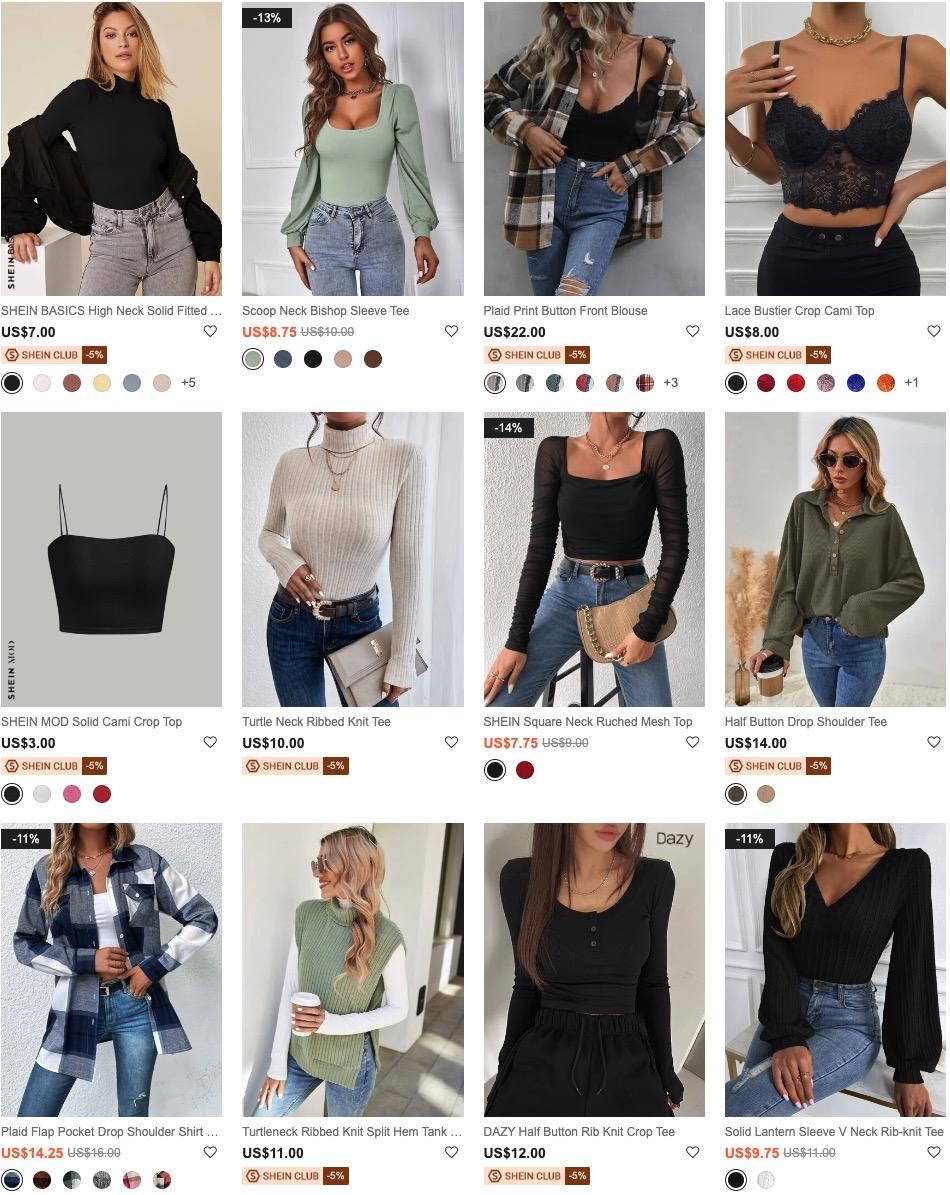The width and height of the screenshot is (950, 1195).
Task: Add High Neck Solid Fitted top to wishlist
Action: [210, 332]
